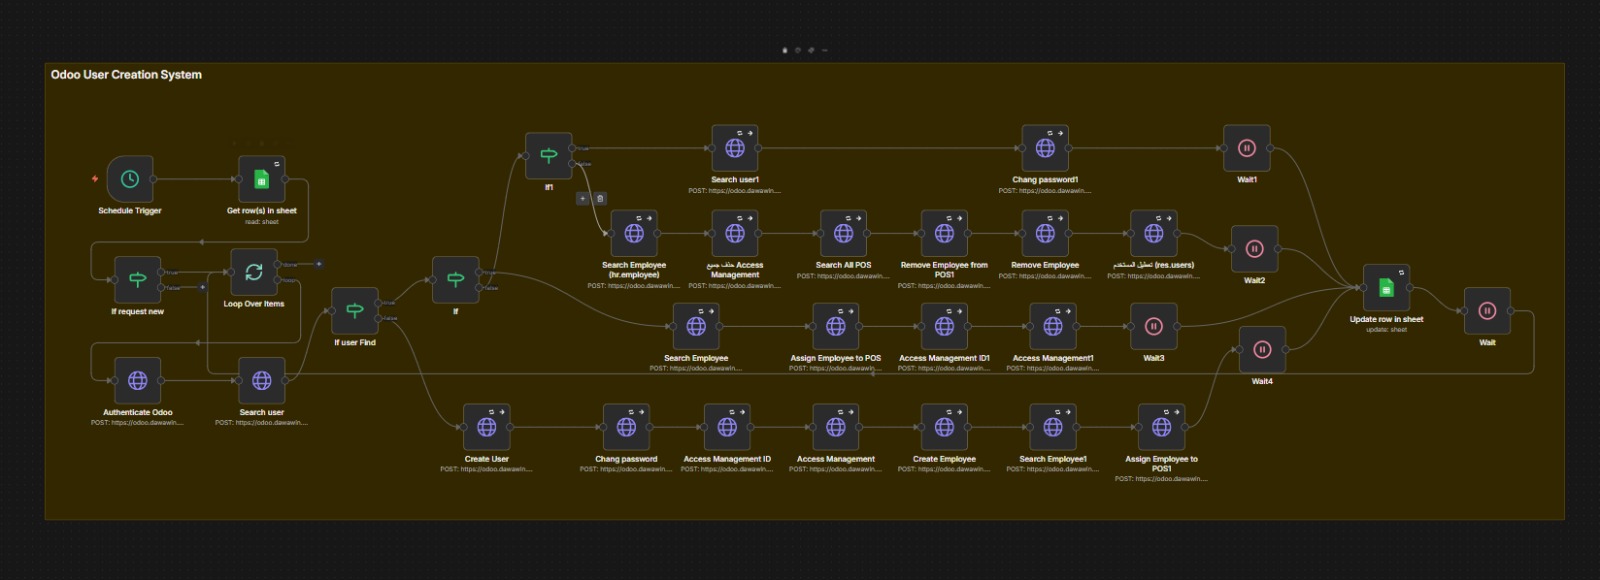This screenshot has width=1600, height=580.
Task: Open the Create User node
Action: point(487,427)
